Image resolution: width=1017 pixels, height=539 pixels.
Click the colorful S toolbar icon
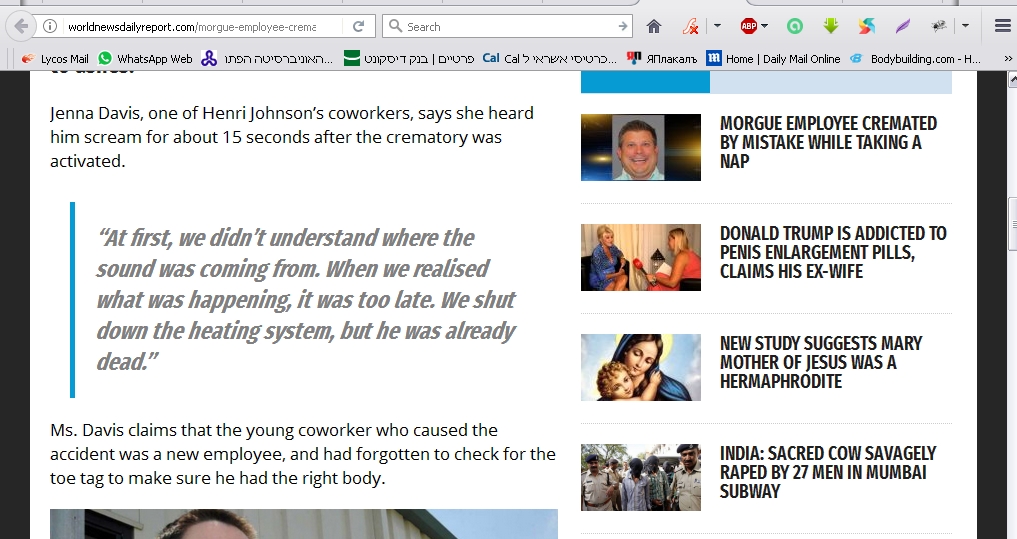(867, 27)
